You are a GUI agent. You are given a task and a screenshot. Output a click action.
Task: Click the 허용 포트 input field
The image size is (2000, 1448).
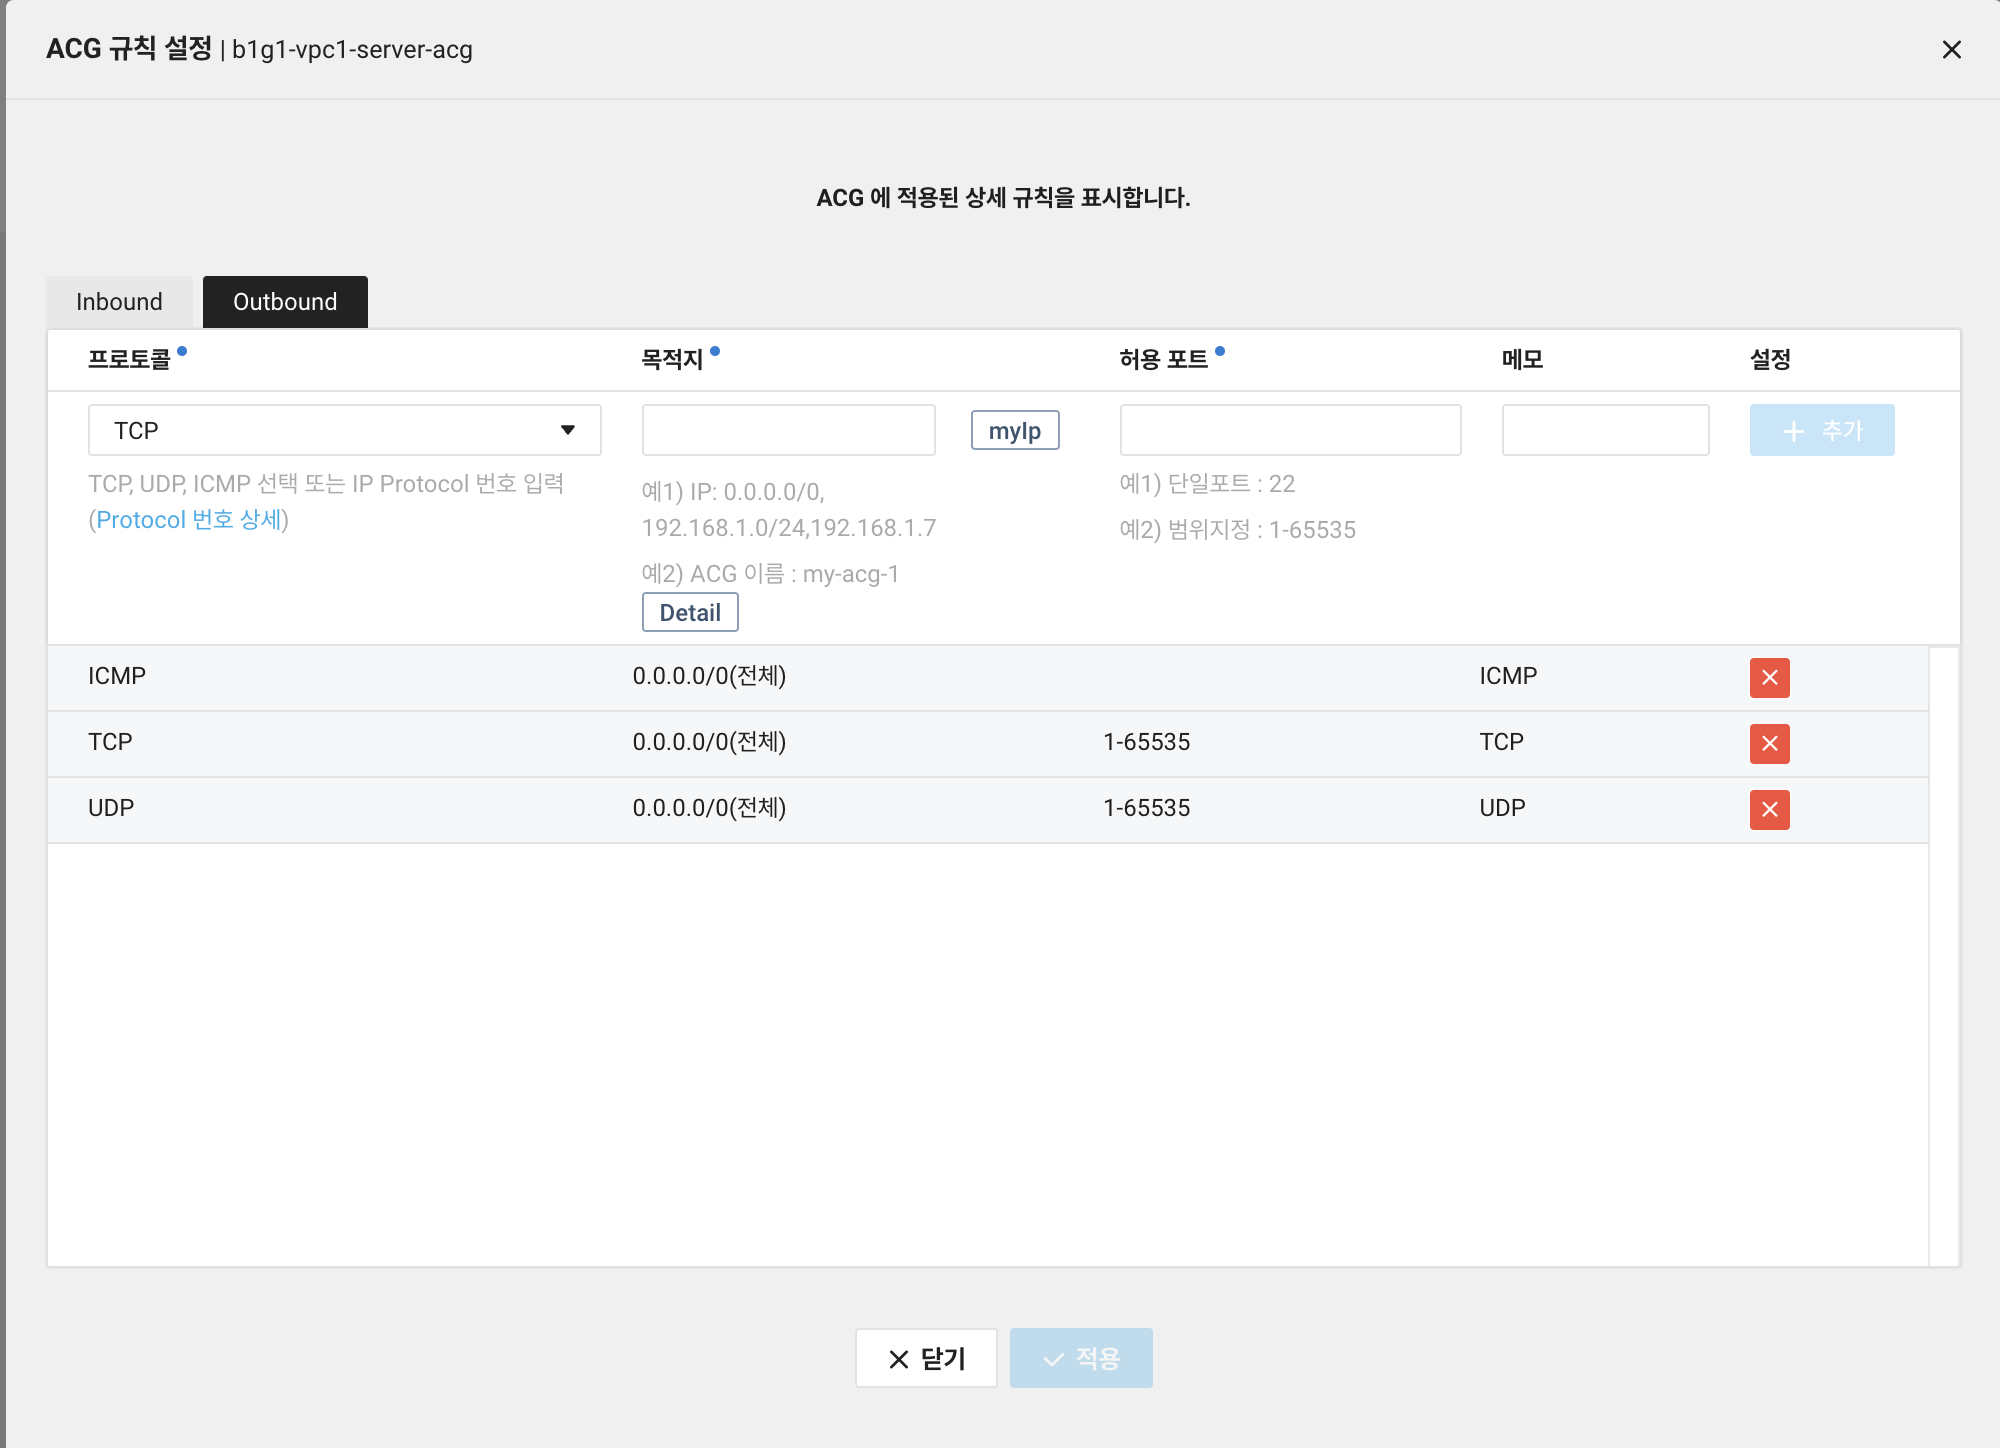coord(1290,430)
